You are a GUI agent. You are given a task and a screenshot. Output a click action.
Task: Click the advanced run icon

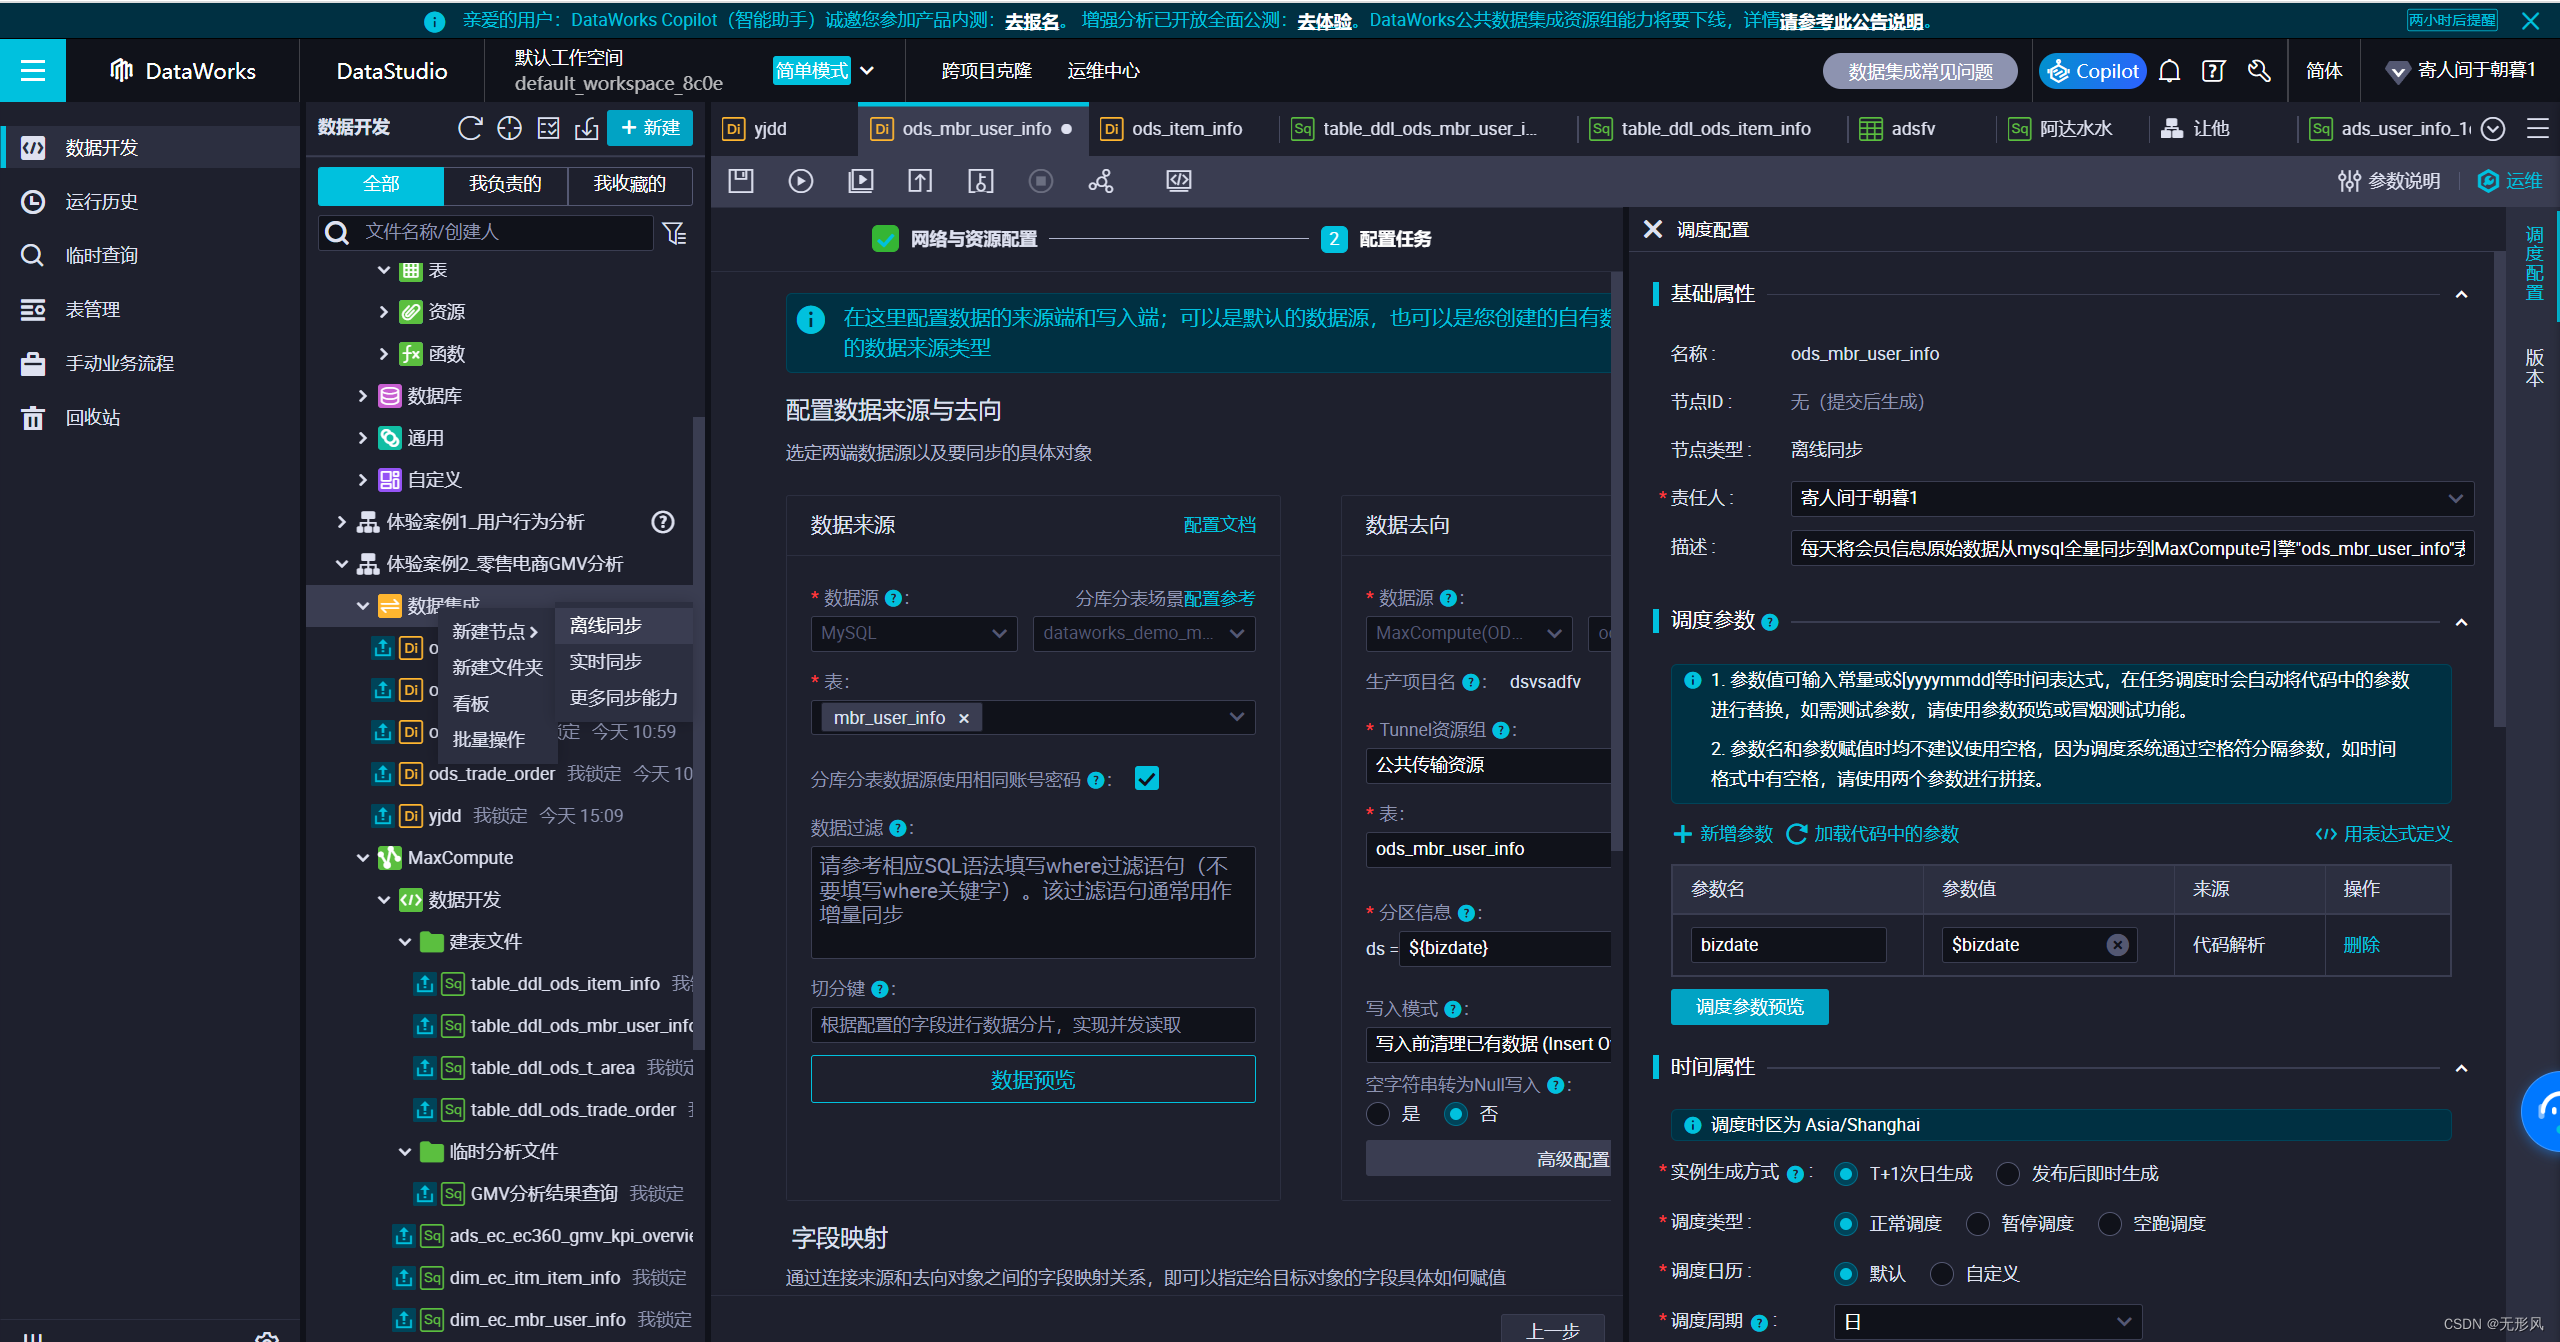click(860, 181)
